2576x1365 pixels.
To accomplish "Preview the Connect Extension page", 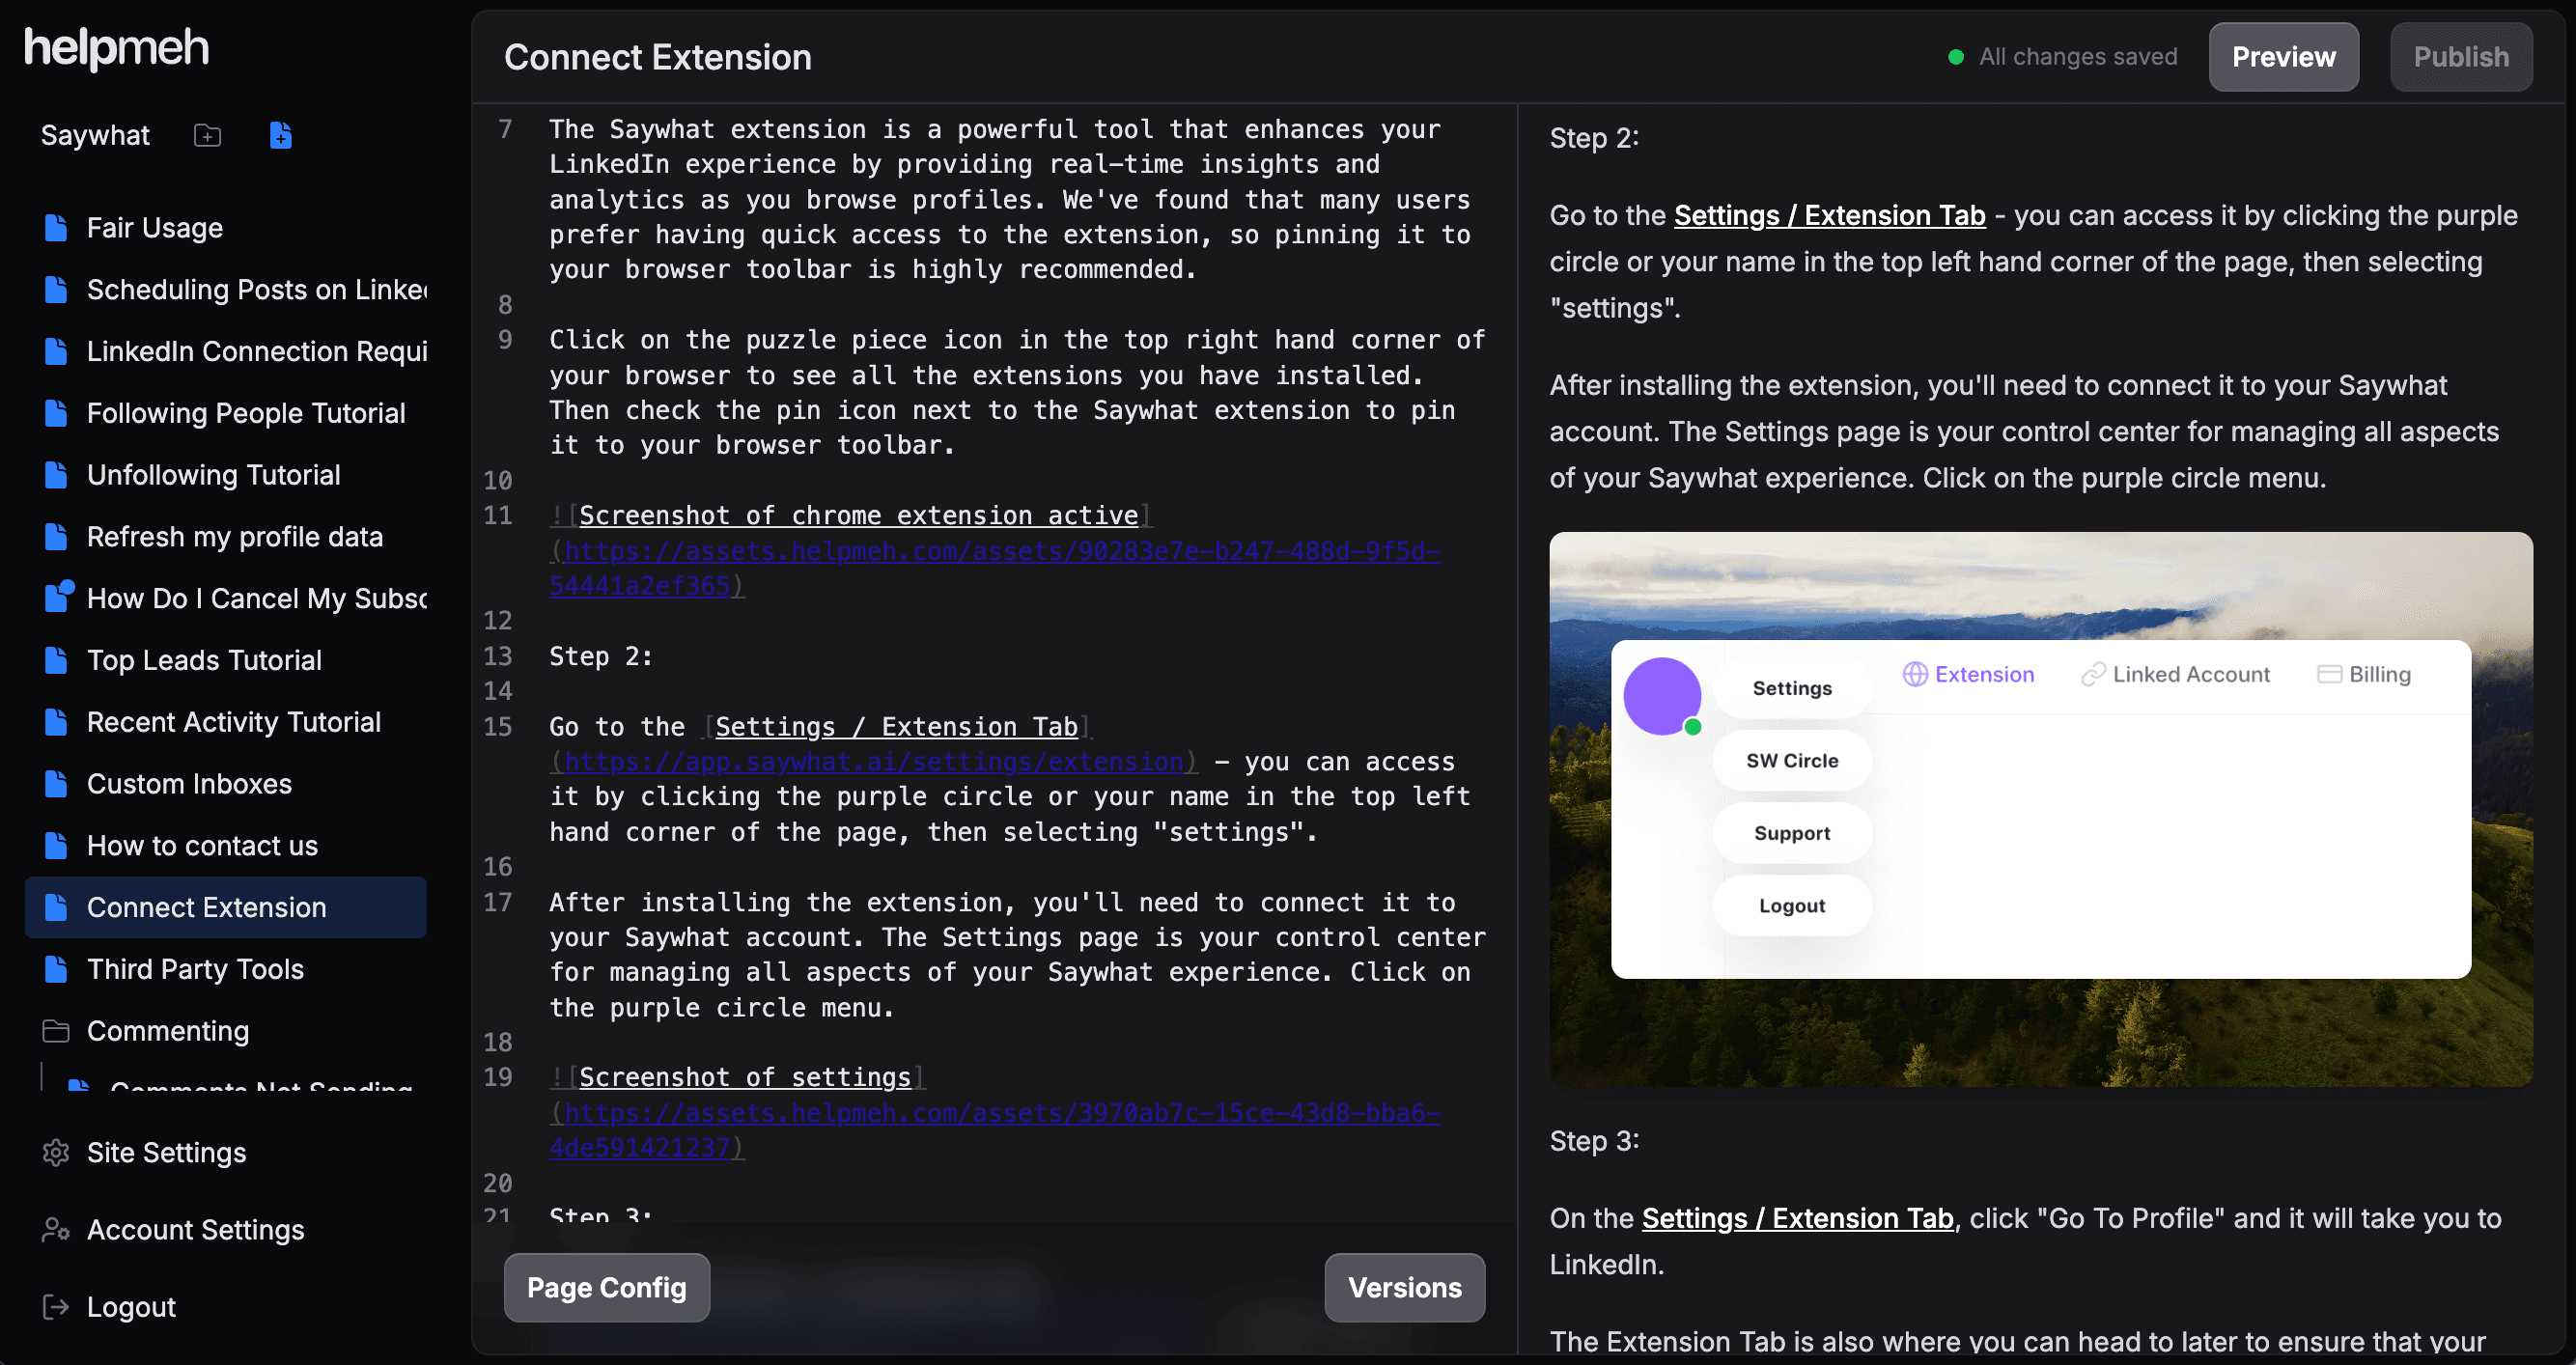I will 2284,57.
